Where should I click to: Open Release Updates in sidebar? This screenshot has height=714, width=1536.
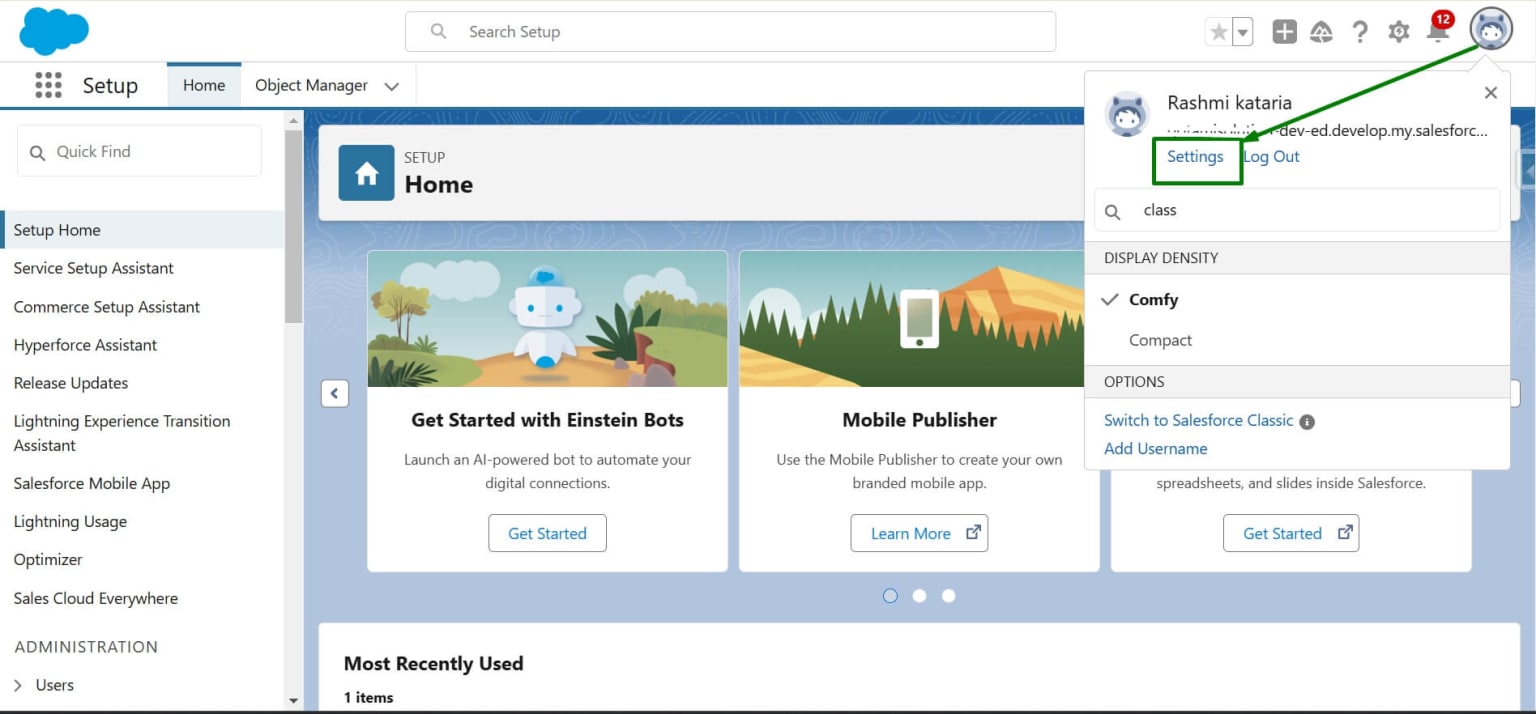coord(70,383)
